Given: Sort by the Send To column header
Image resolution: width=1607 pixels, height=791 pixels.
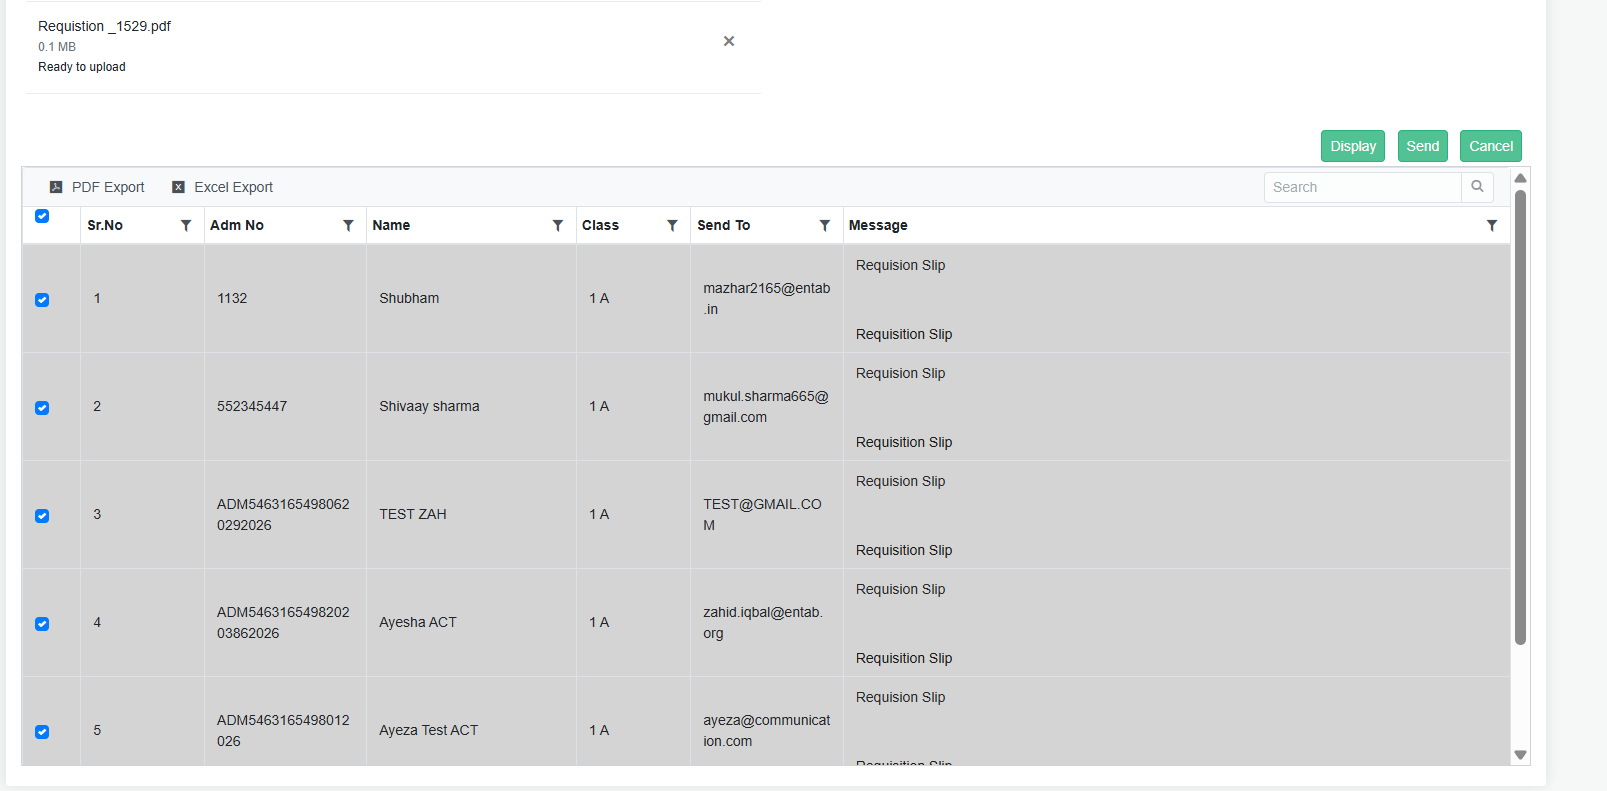Looking at the screenshot, I should tap(723, 225).
